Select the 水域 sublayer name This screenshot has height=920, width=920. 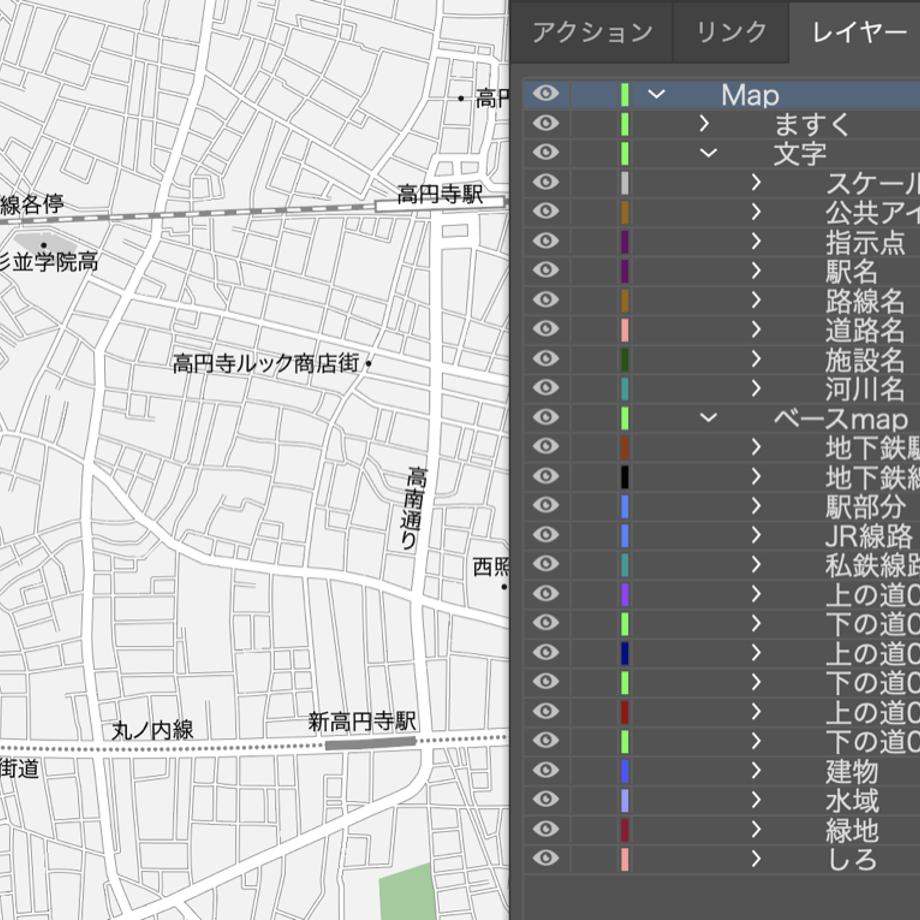(852, 800)
